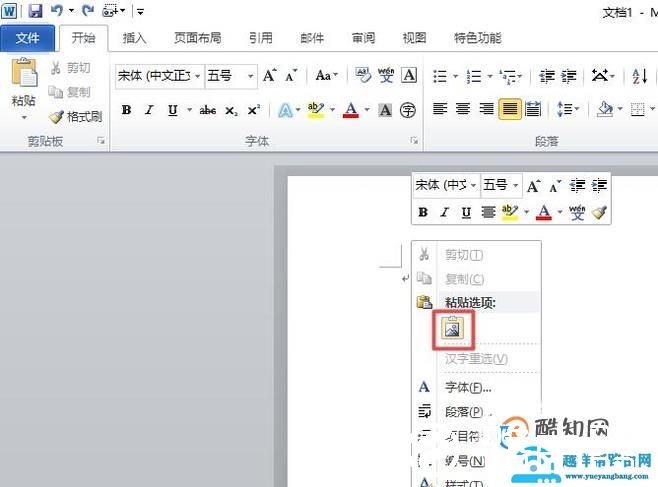Toggle Underline in the ribbon font group
Viewport: 658px width, 487px height.
tap(172, 110)
